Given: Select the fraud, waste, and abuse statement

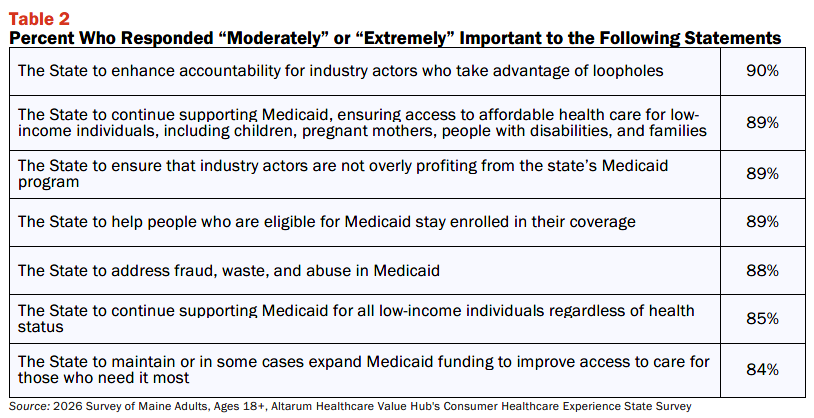Looking at the screenshot, I should pos(228,271).
